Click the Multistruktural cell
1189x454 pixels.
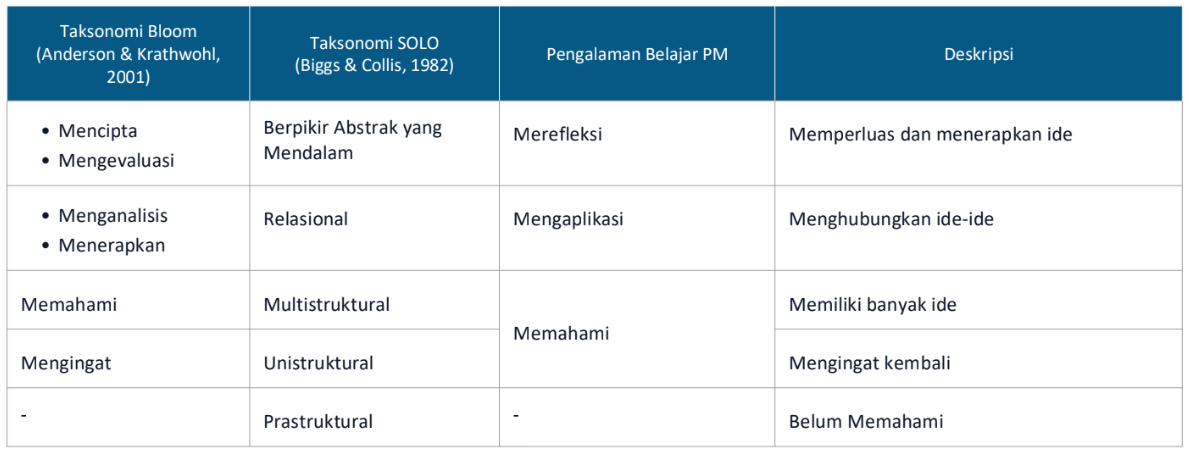pos(327,304)
